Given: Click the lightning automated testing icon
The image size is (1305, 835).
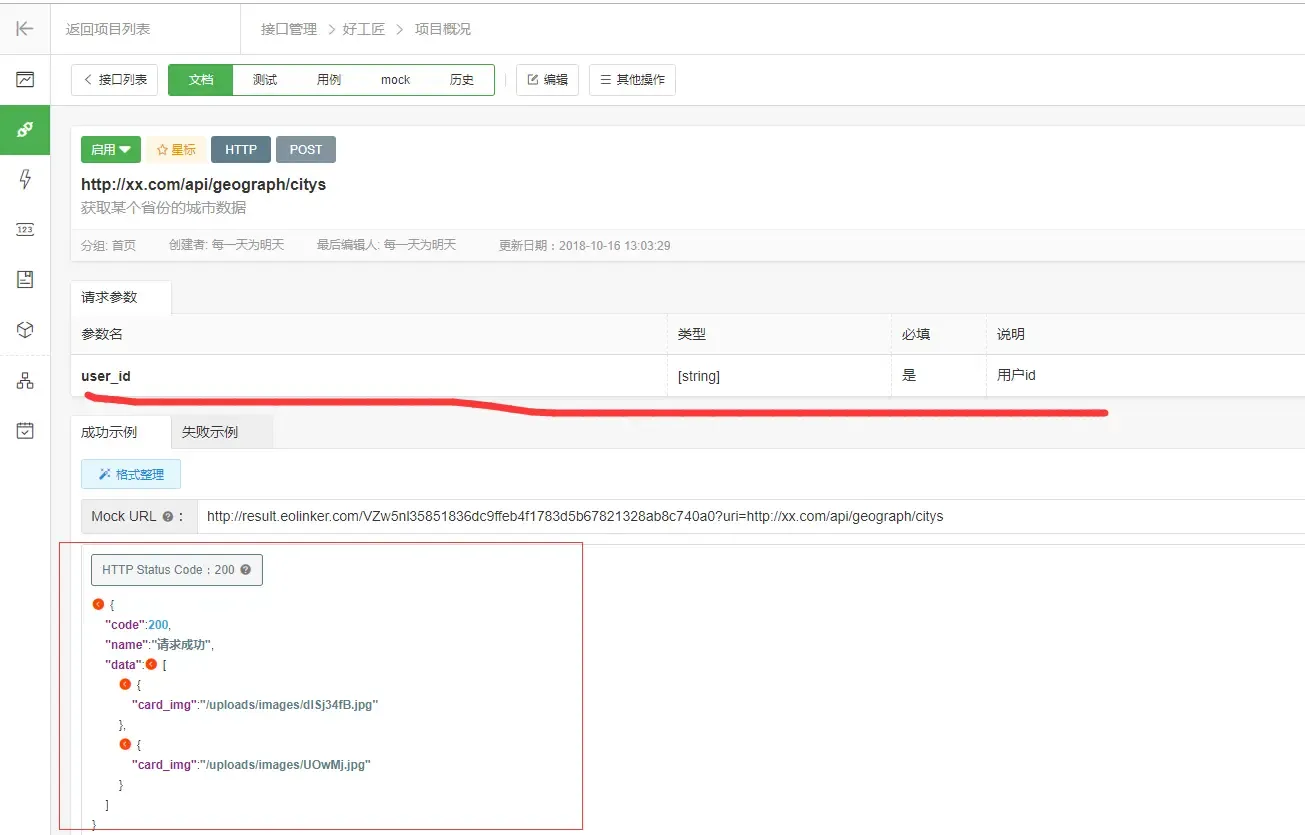Looking at the screenshot, I should point(24,180).
